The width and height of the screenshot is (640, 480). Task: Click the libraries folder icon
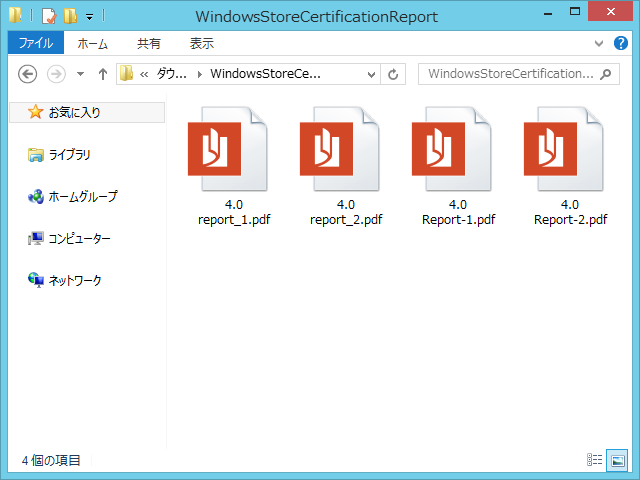[x=36, y=155]
